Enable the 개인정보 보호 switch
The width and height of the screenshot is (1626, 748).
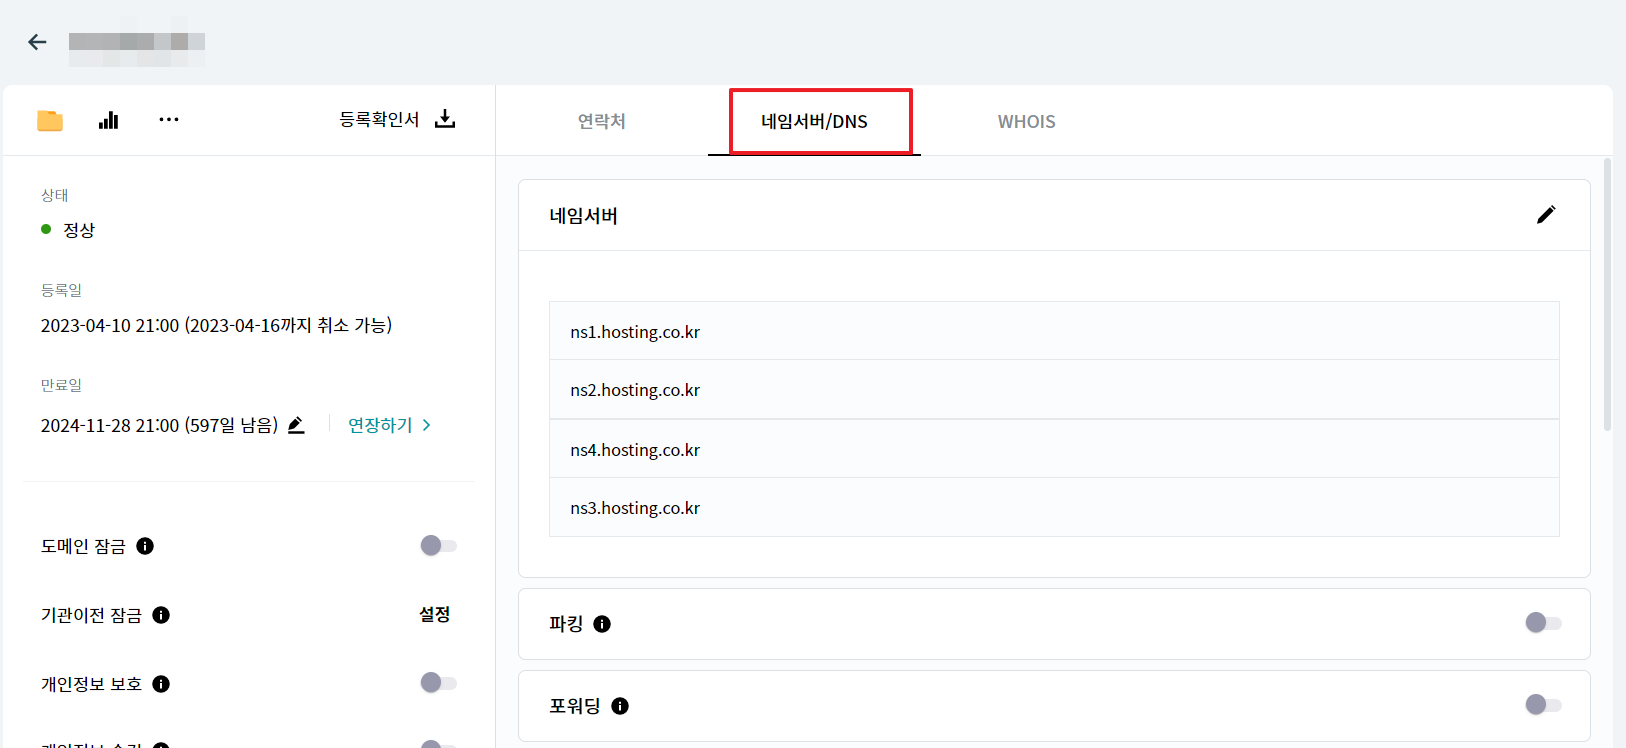coord(438,683)
